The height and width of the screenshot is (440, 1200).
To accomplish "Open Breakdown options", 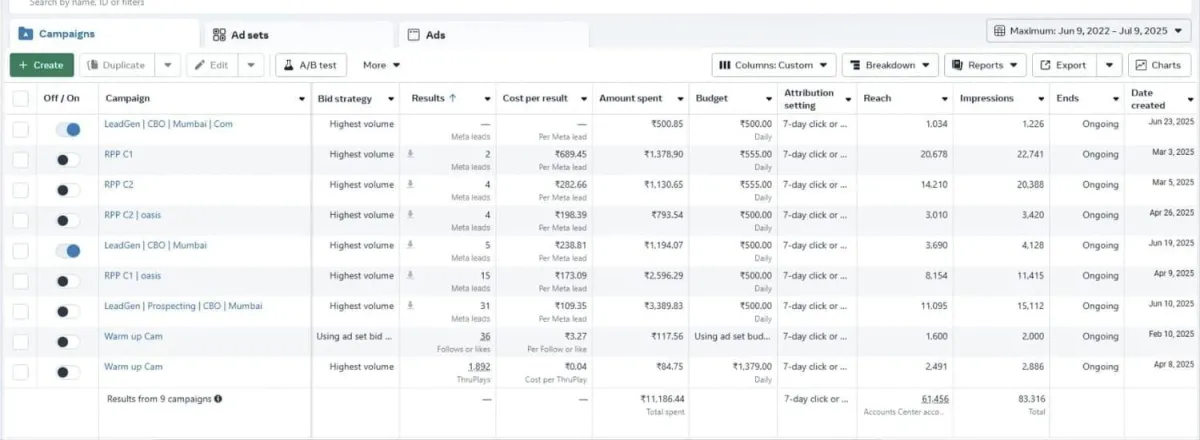I will point(889,65).
